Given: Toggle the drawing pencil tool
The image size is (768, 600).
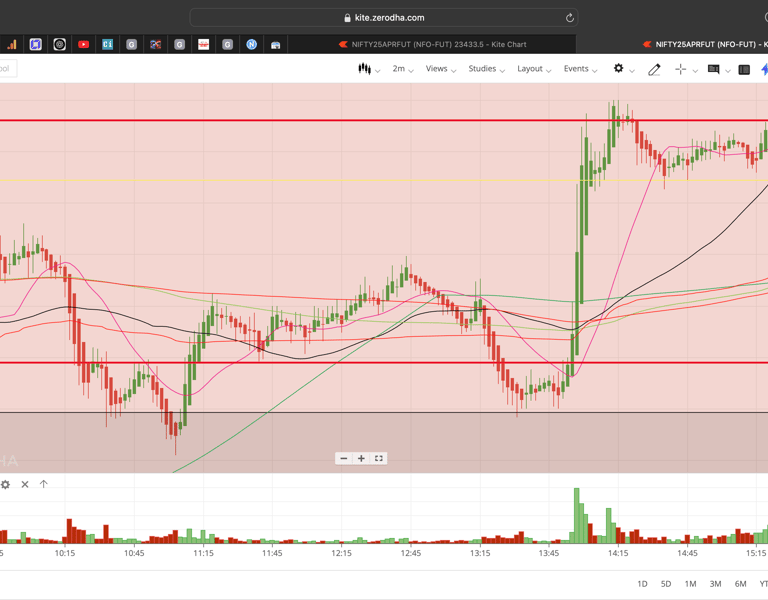Looking at the screenshot, I should [654, 70].
